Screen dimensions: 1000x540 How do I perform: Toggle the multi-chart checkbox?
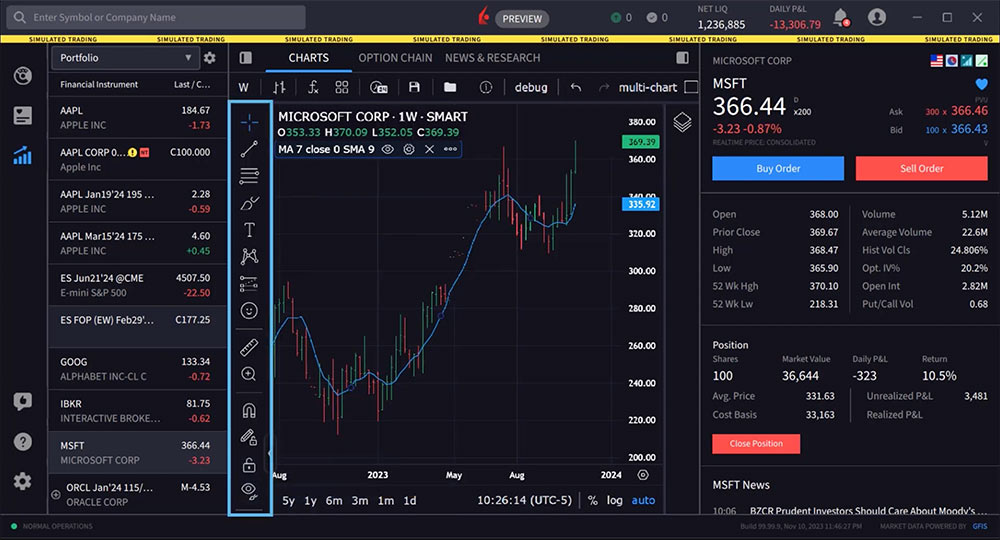click(x=689, y=87)
